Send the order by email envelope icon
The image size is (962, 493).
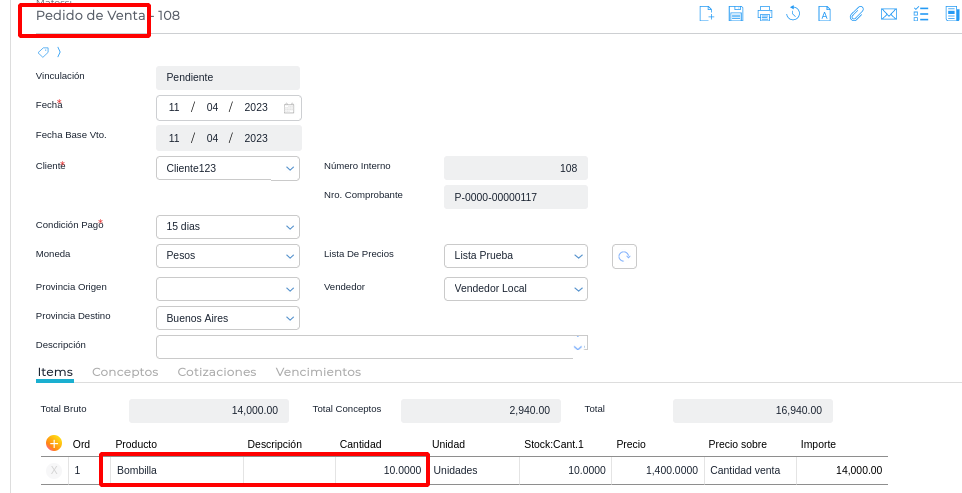(888, 14)
